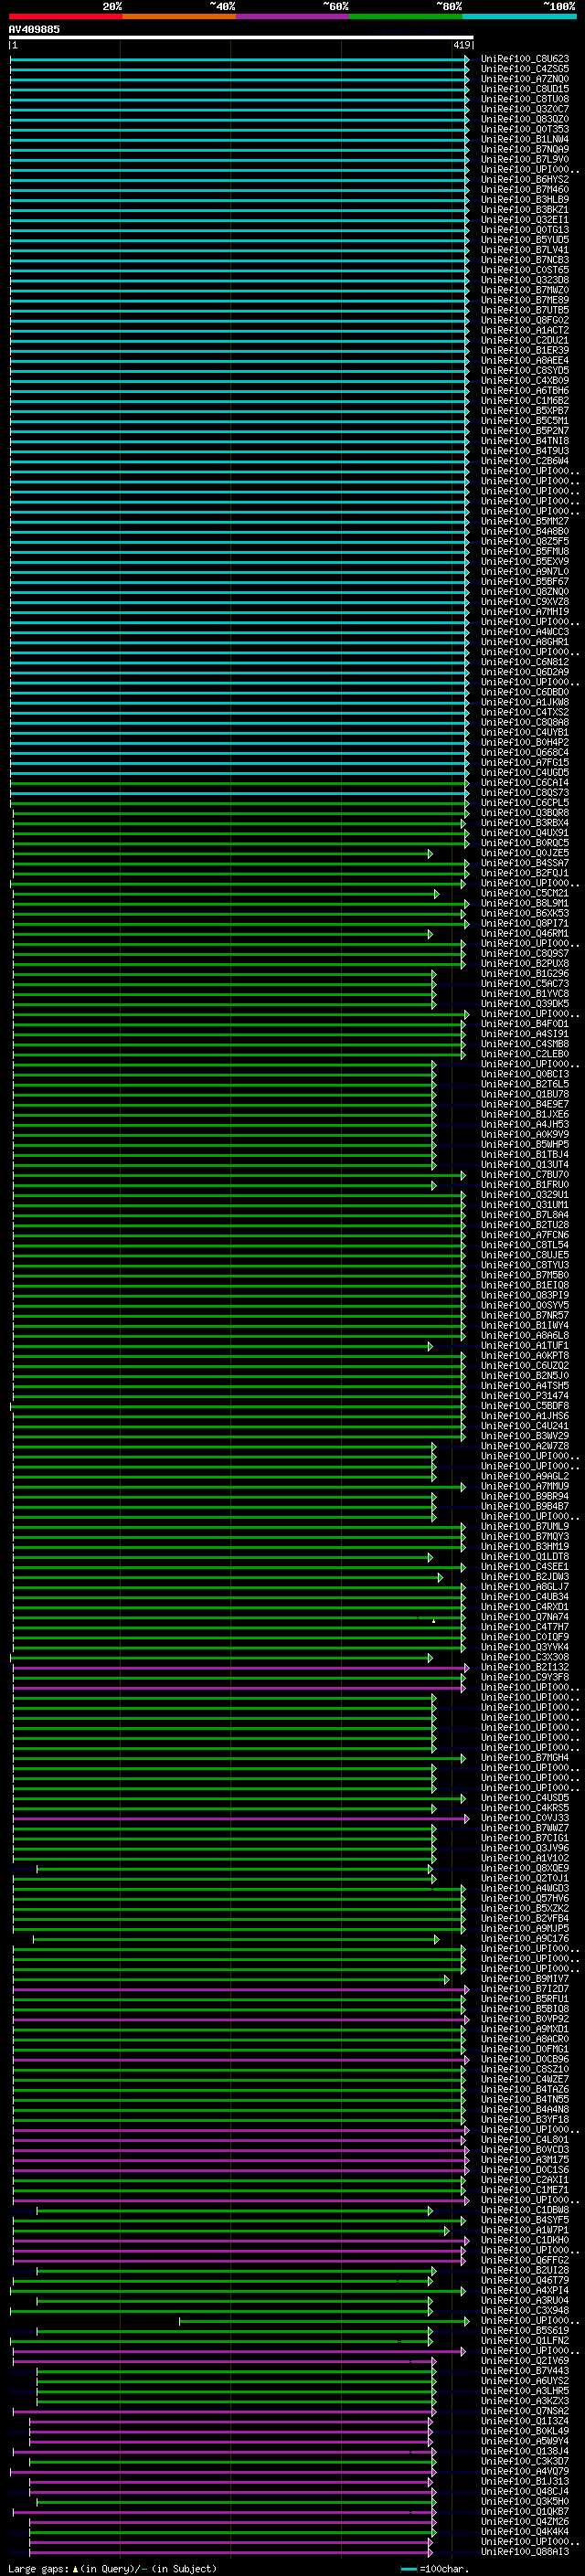Click the query end position 419
Viewport: 585px width, 2576px height.
[461, 45]
